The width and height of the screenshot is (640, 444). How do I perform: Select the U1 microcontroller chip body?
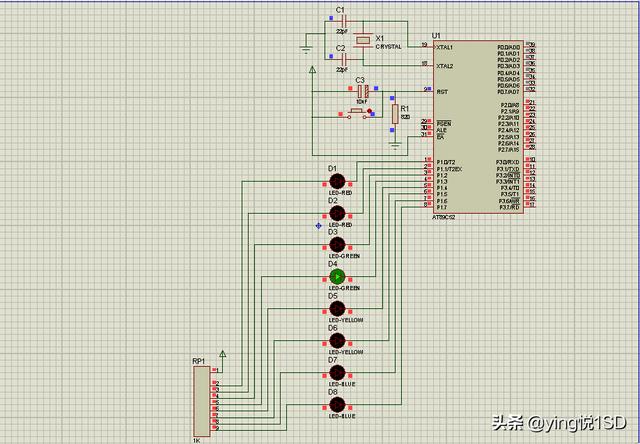click(x=478, y=127)
